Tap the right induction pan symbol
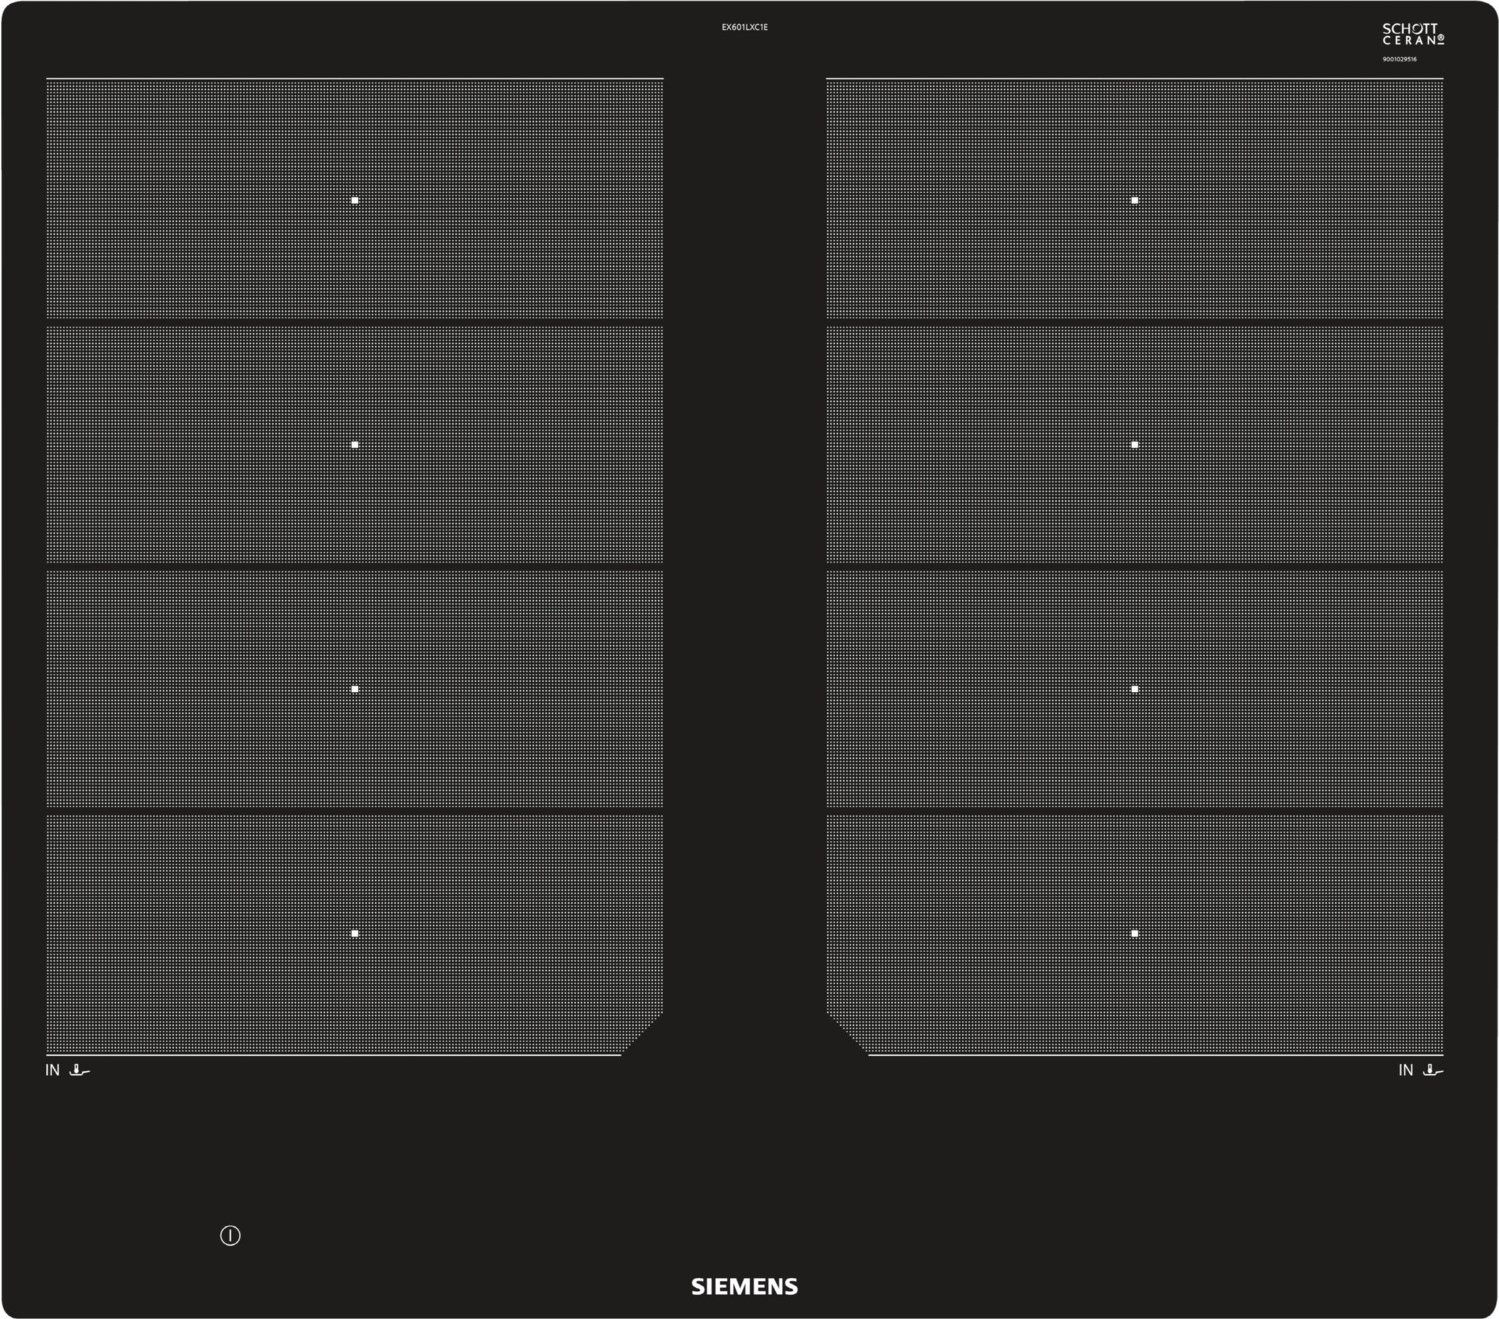The width and height of the screenshot is (1499, 1319). point(1433,1071)
